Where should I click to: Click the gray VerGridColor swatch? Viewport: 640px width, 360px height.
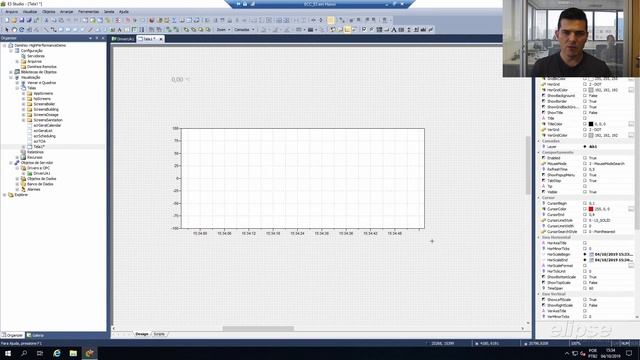591,136
